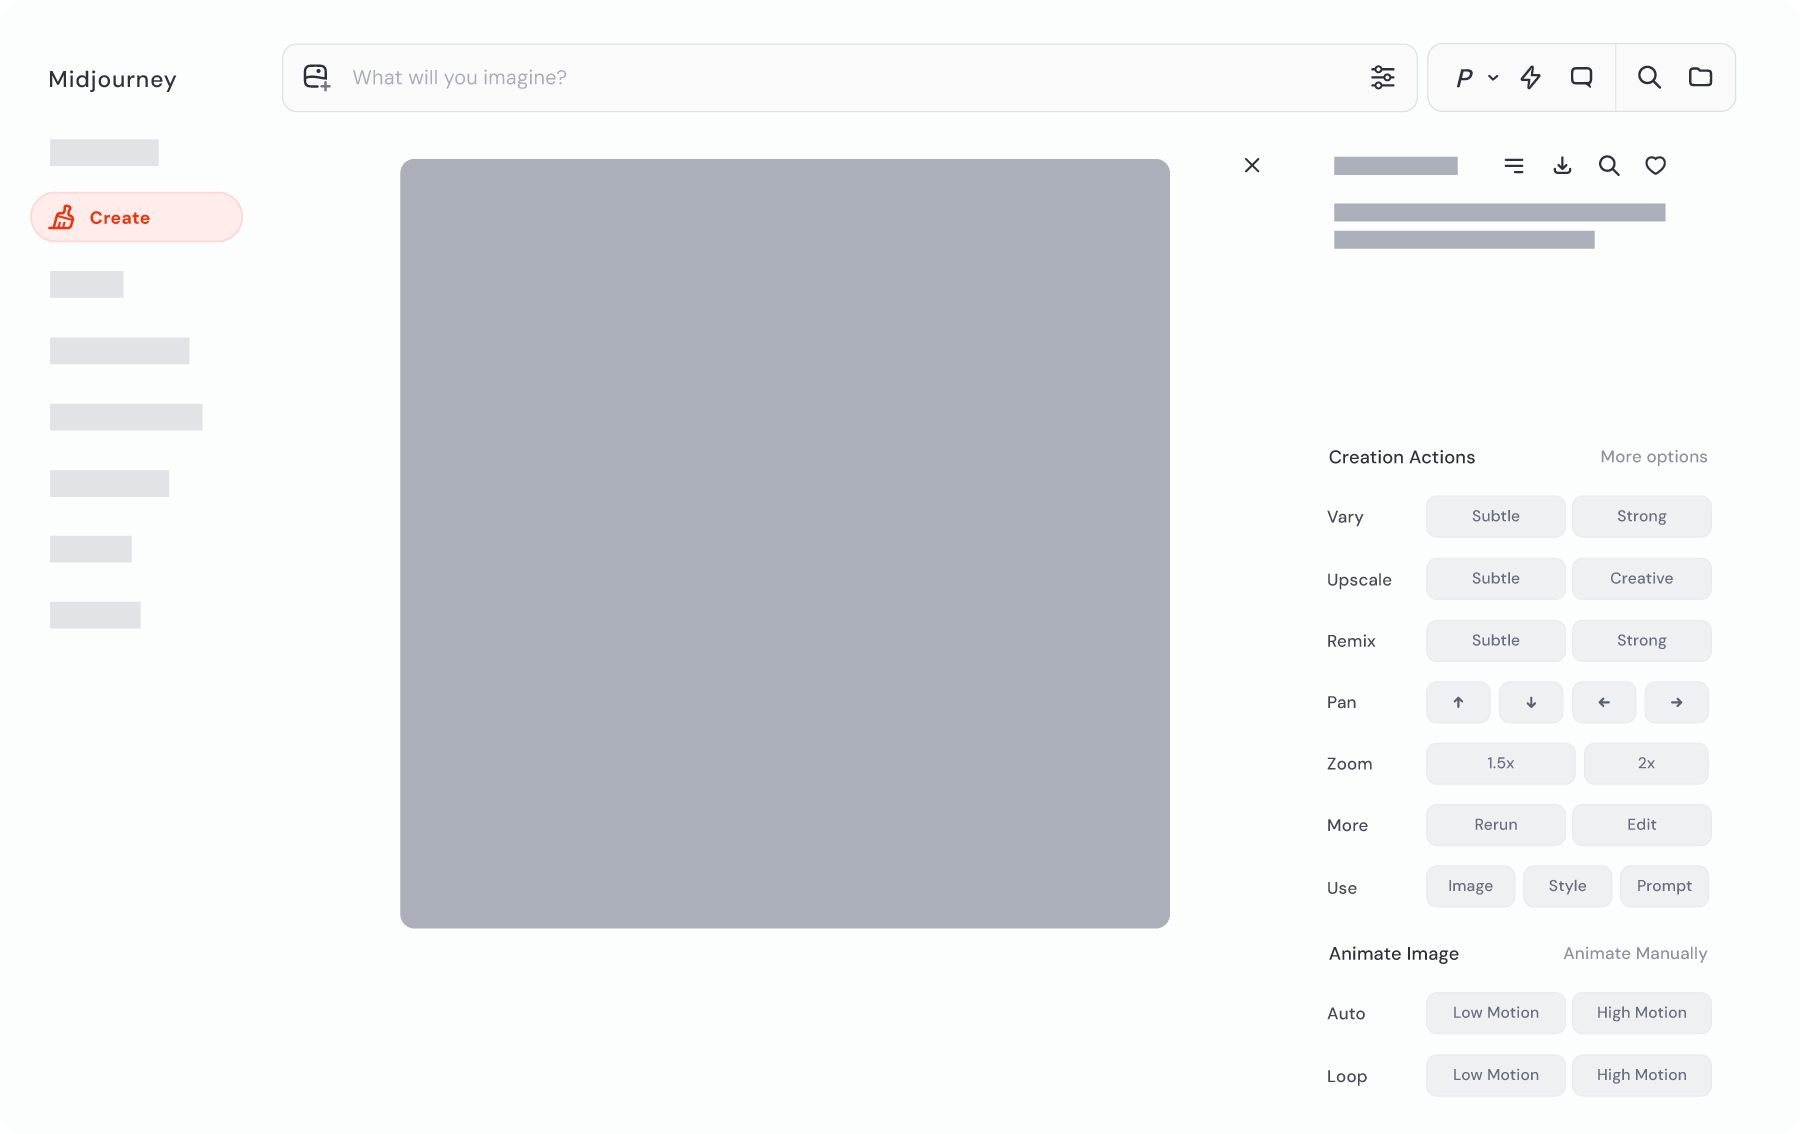Expand More options in Creation Actions
Viewport: 1800px width, 1134px height.
click(x=1653, y=457)
